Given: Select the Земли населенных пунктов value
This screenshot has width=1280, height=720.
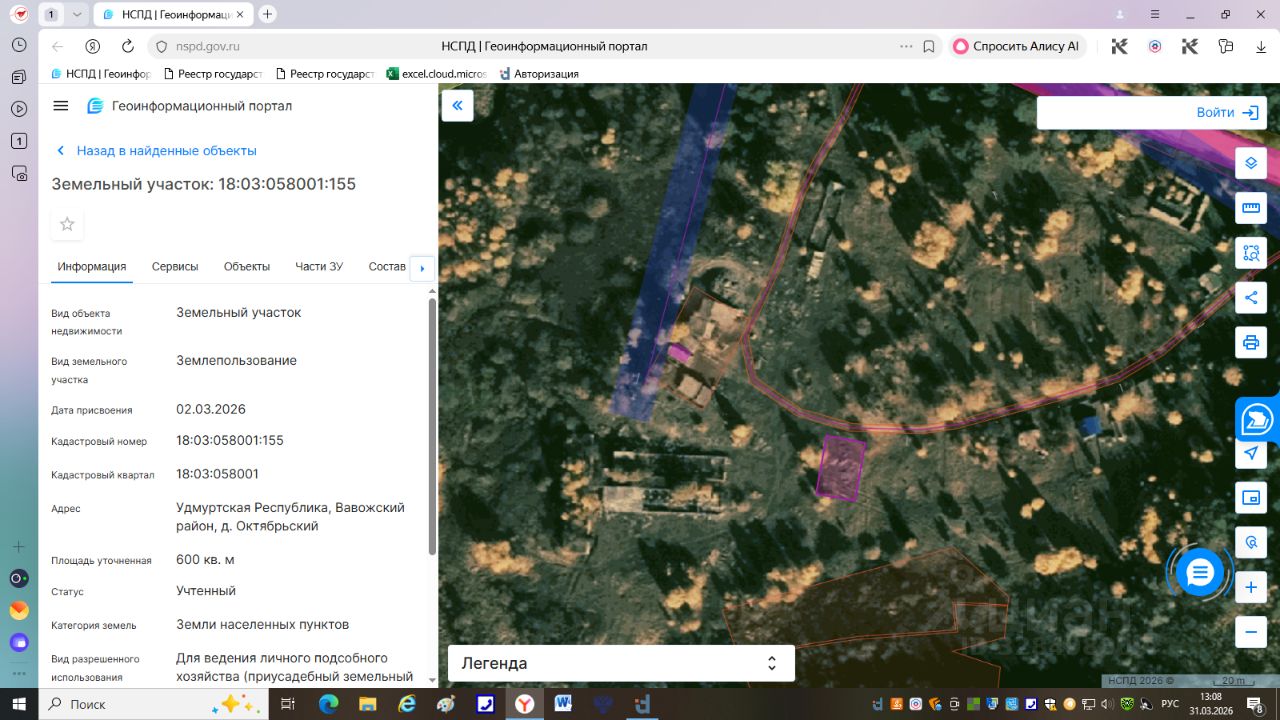Looking at the screenshot, I should (263, 625).
